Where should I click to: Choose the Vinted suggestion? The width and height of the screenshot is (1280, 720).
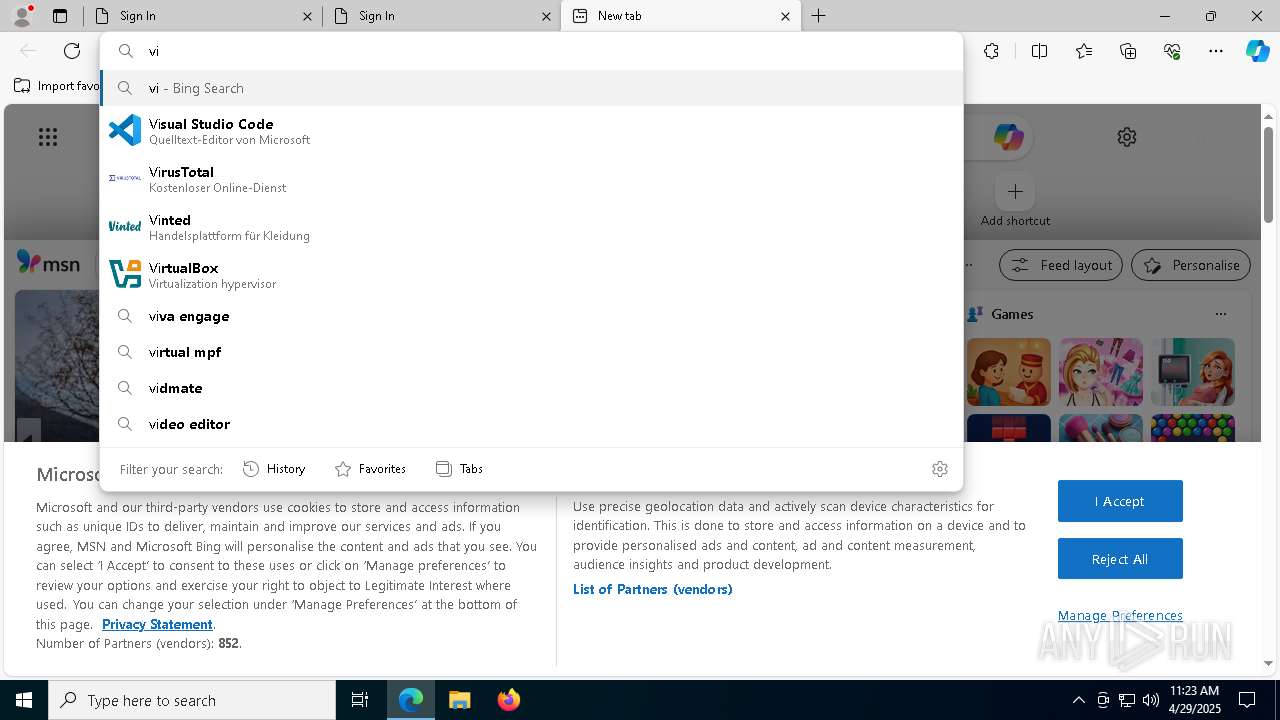[x=531, y=226]
